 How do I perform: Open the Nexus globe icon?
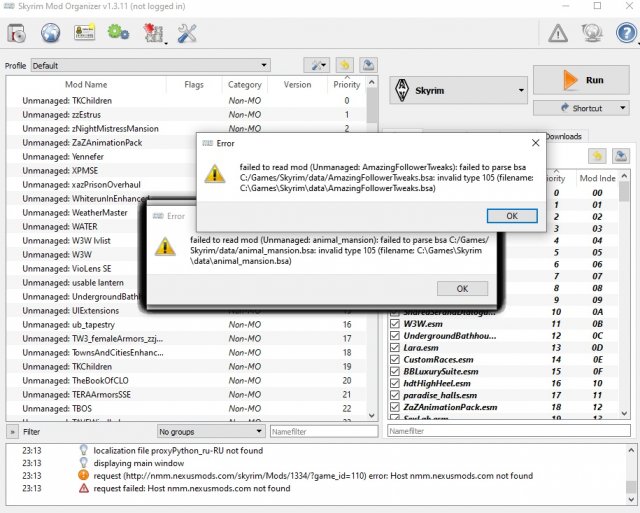click(50, 33)
